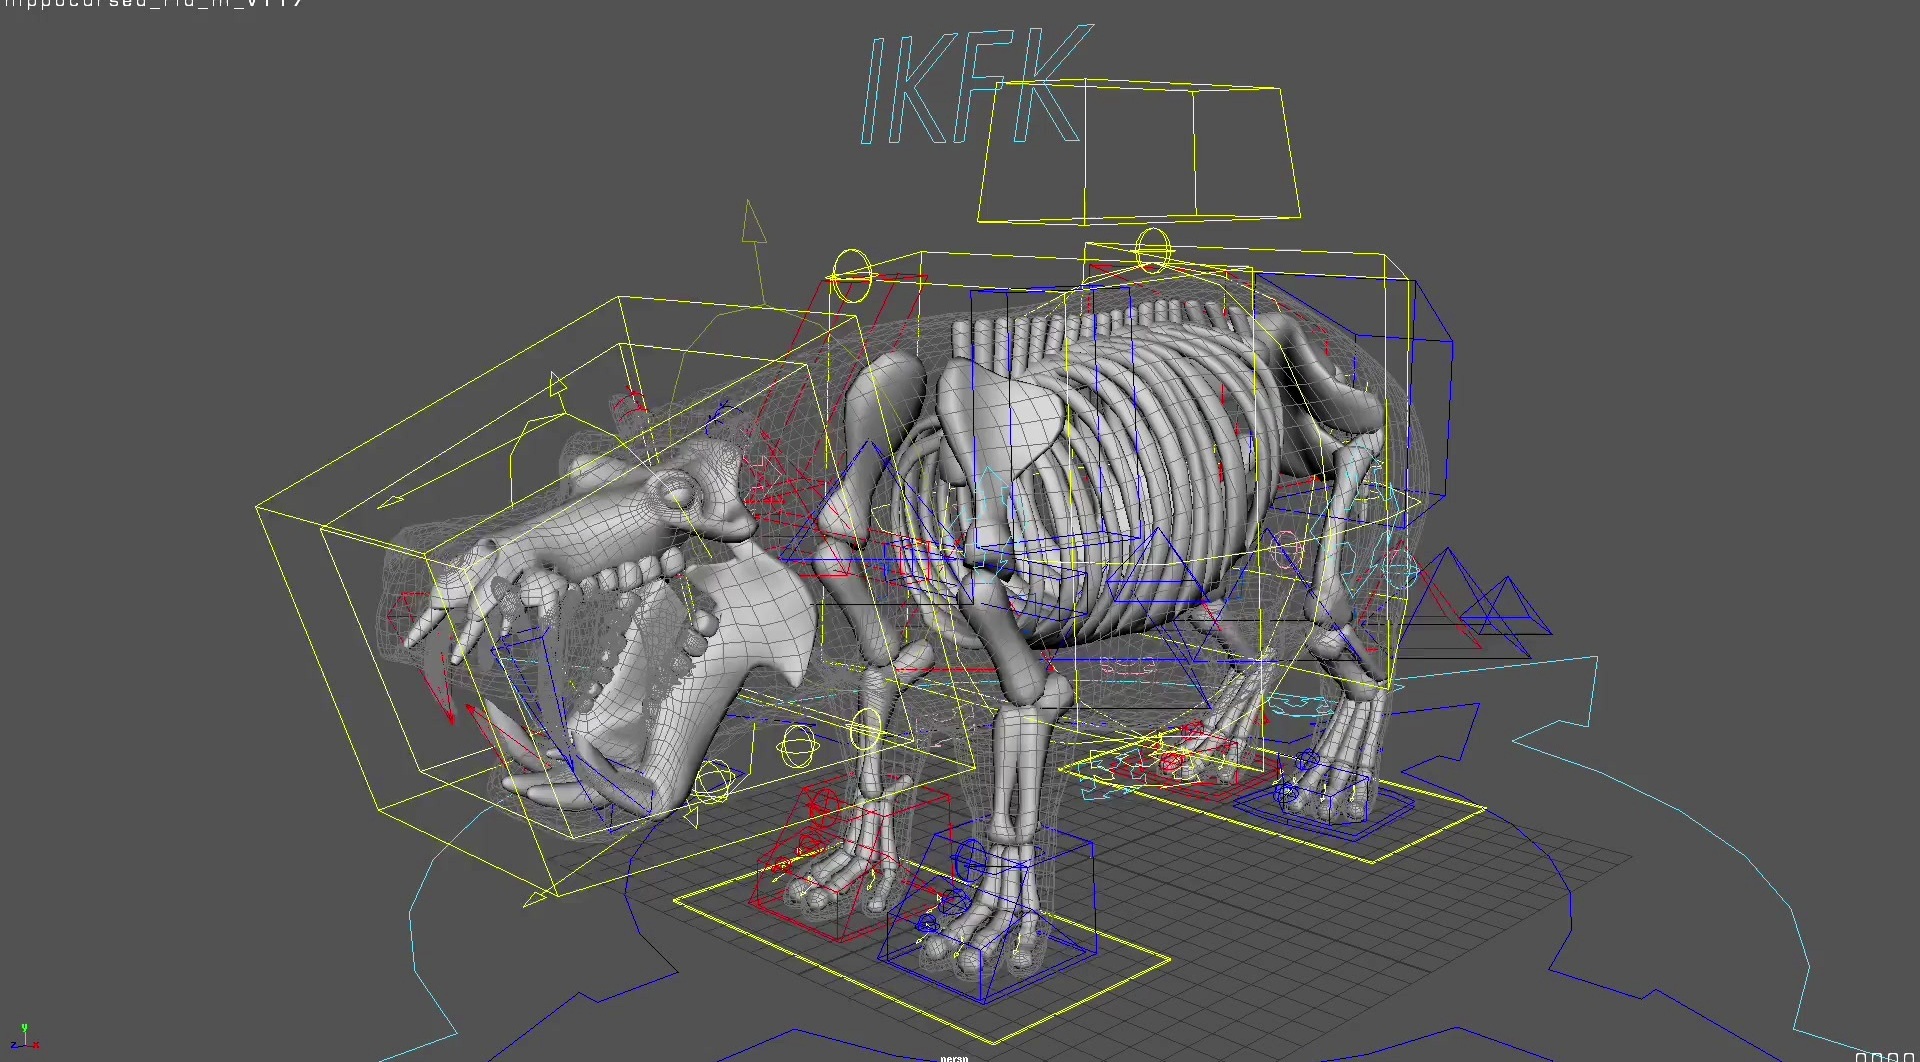Screen dimensions: 1920x1062
Task: Select the blue circle on the blue front ankle
Action: [969, 856]
